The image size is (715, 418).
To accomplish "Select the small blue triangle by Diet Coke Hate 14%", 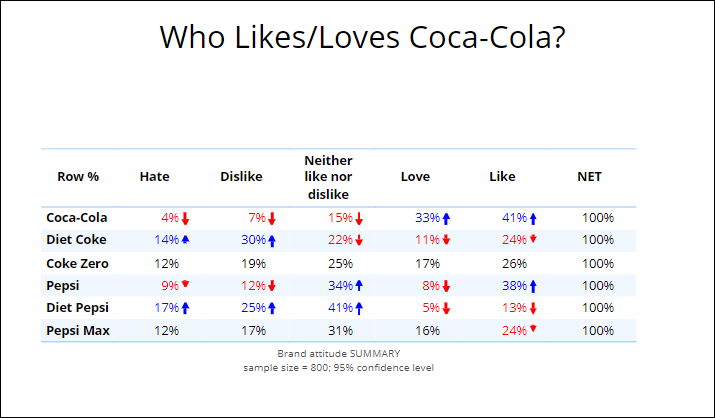I will [x=186, y=238].
